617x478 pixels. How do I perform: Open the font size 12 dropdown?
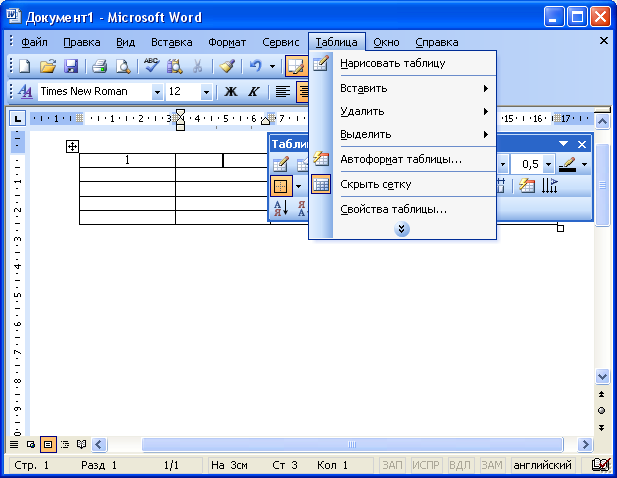click(x=206, y=92)
